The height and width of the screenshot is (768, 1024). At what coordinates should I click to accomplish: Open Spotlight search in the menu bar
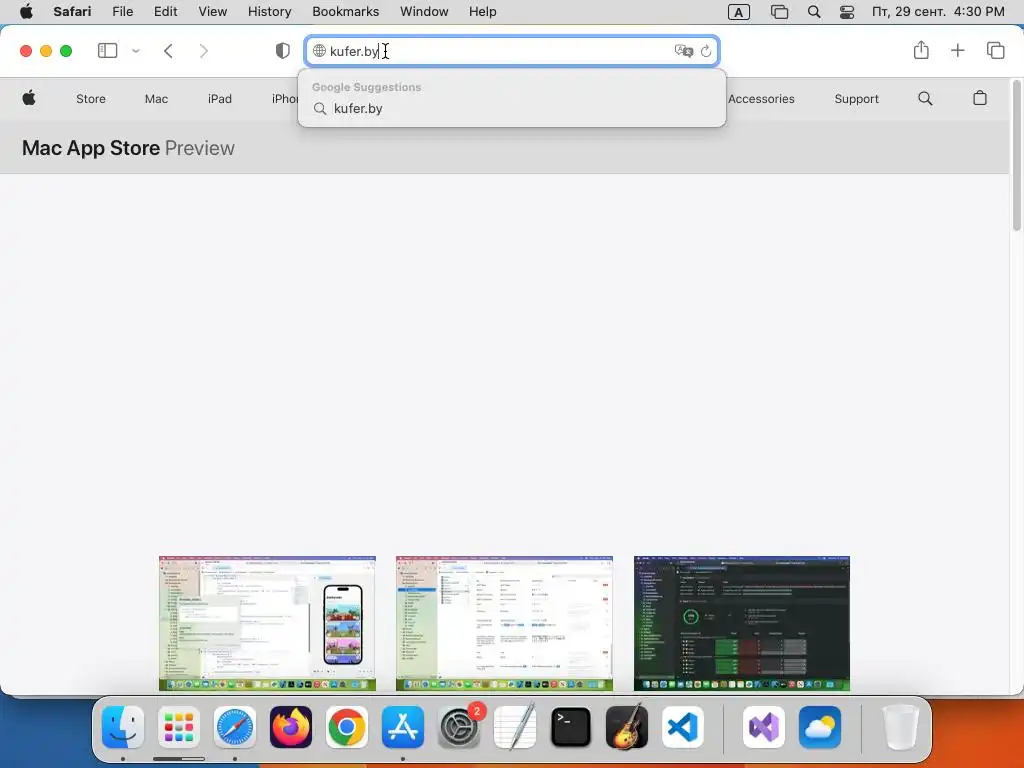[814, 12]
